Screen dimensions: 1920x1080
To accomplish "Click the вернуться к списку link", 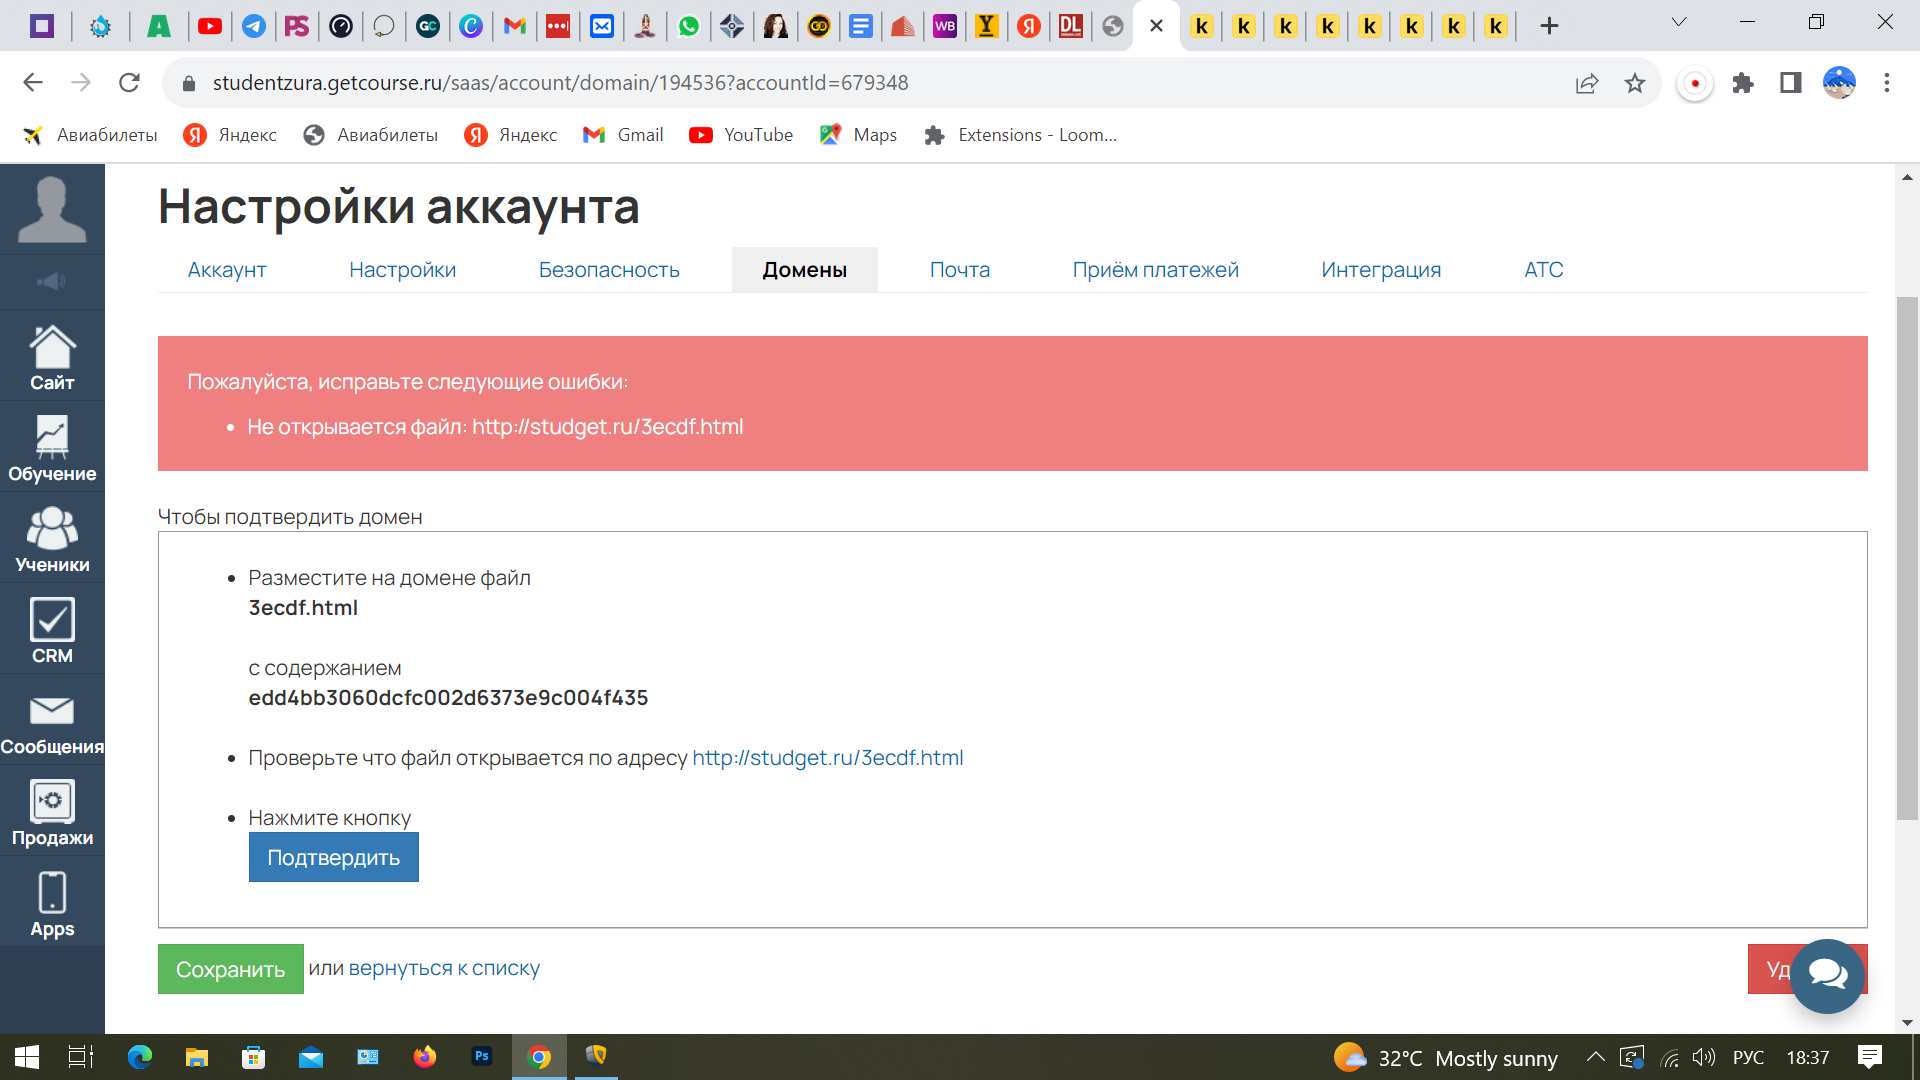I will click(444, 968).
